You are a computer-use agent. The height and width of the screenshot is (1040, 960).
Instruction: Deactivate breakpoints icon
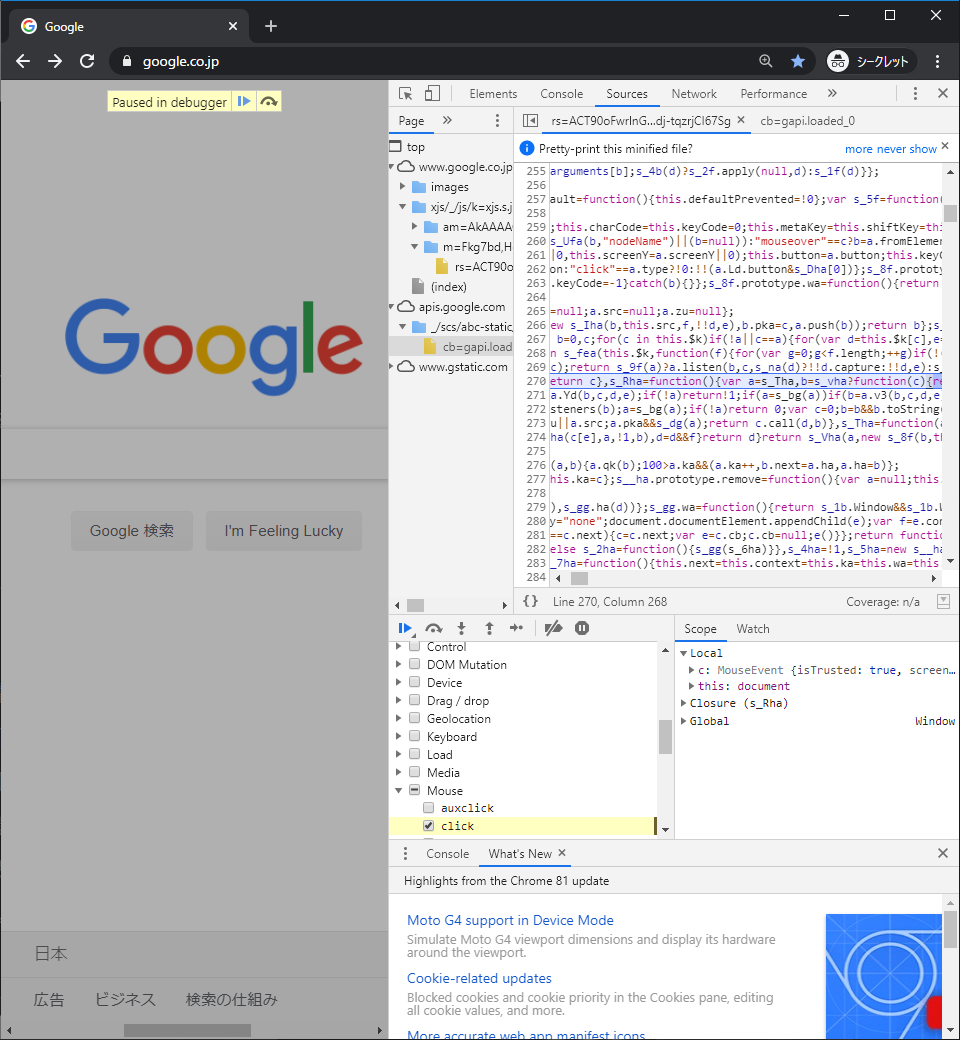pyautogui.click(x=553, y=628)
